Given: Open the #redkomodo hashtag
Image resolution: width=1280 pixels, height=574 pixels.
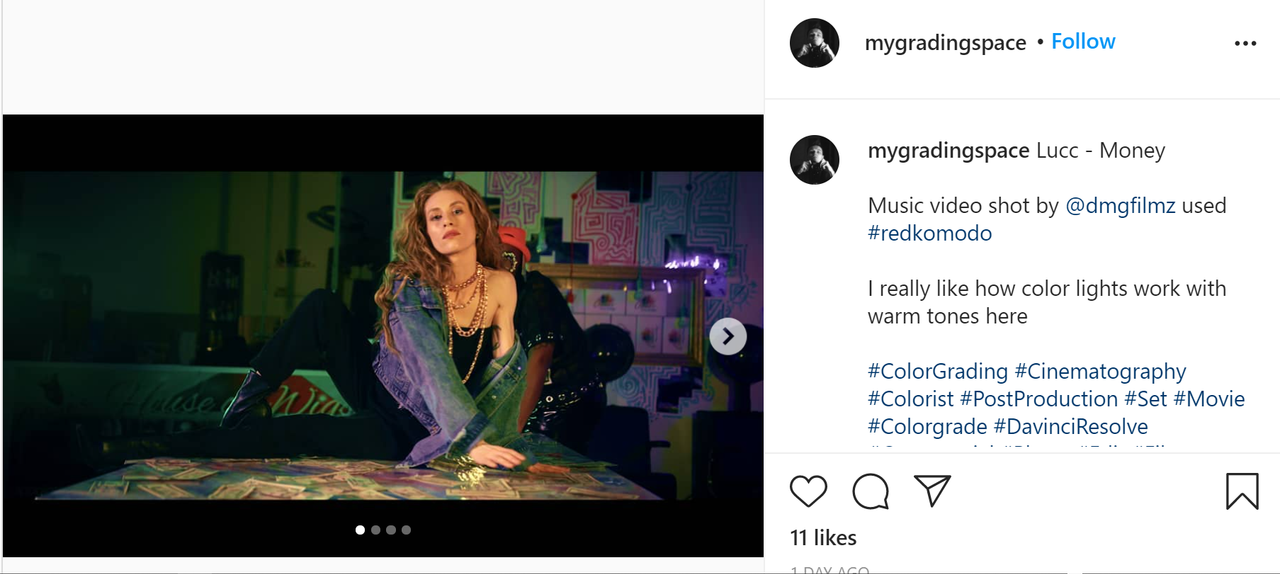Looking at the screenshot, I should pyautogui.click(x=930, y=234).
